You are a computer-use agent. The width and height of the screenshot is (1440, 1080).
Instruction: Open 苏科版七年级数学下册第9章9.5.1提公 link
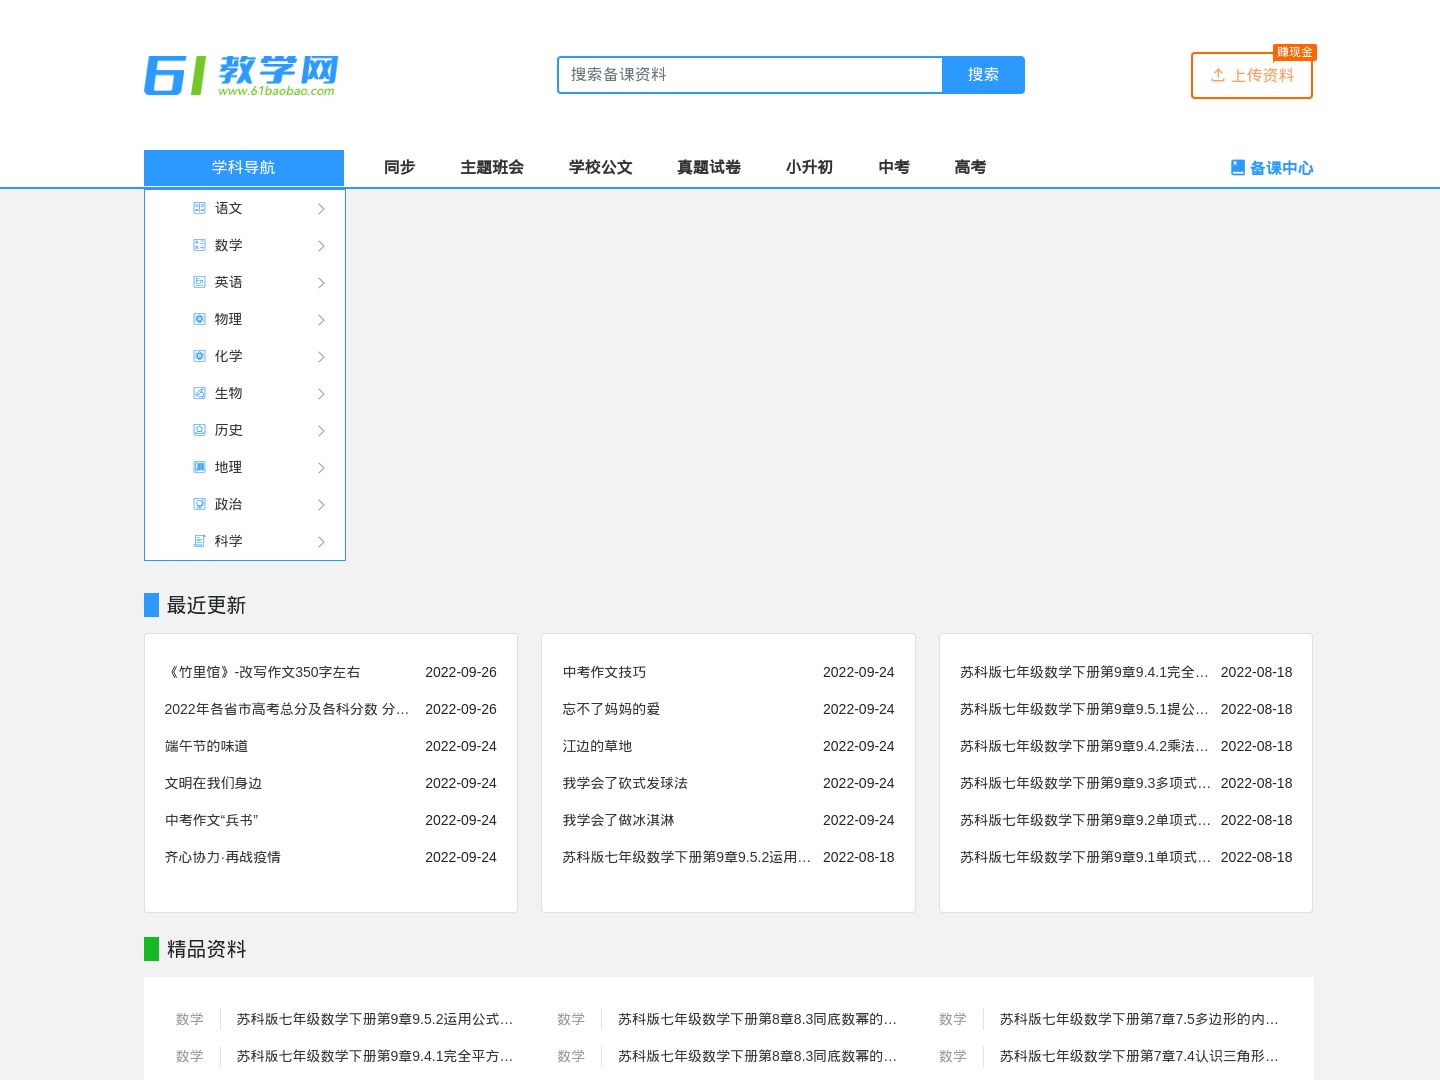tap(1084, 709)
